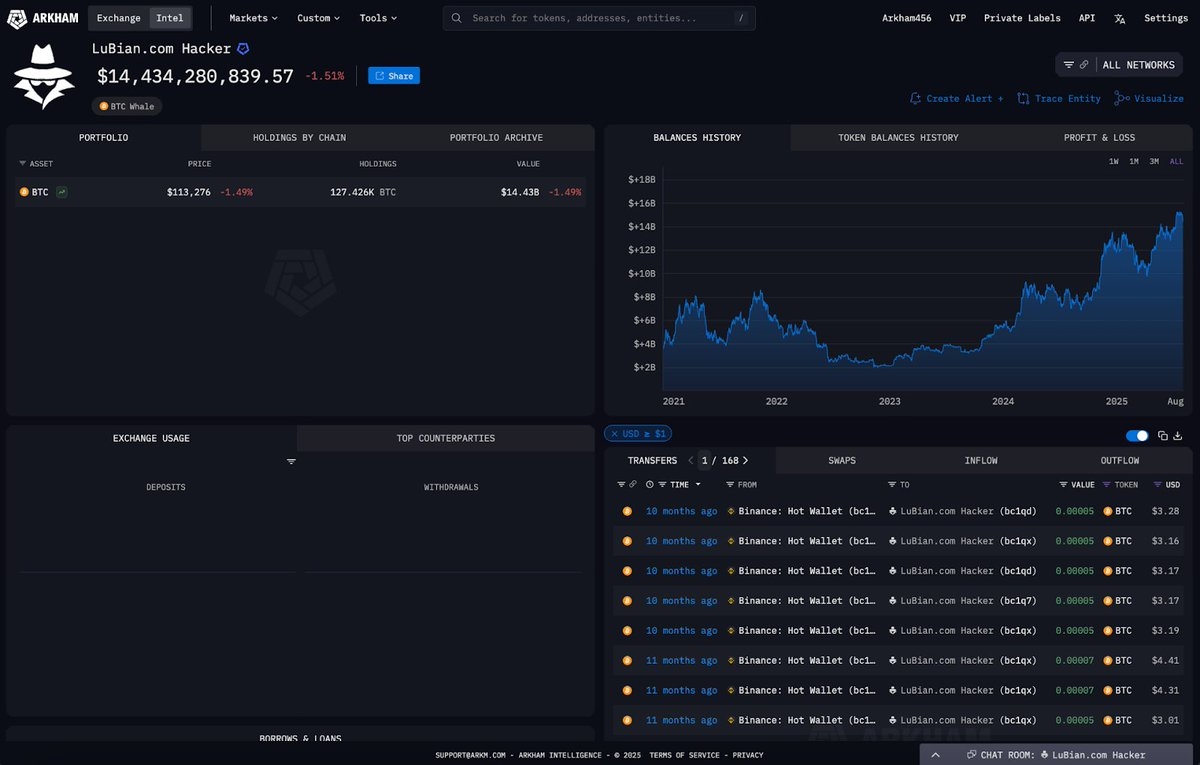Screen dimensions: 1200x765
Task: Go to next transfers page arrow
Action: 745,460
